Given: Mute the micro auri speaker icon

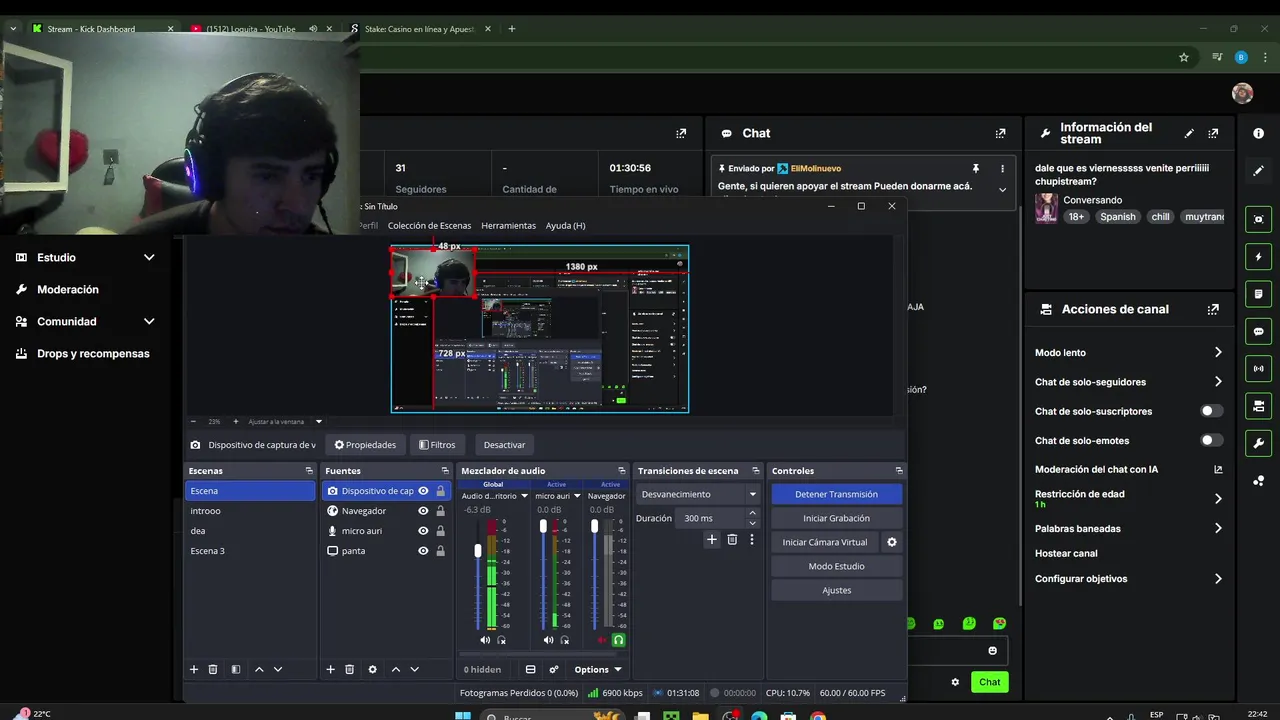Looking at the screenshot, I should click(548, 640).
